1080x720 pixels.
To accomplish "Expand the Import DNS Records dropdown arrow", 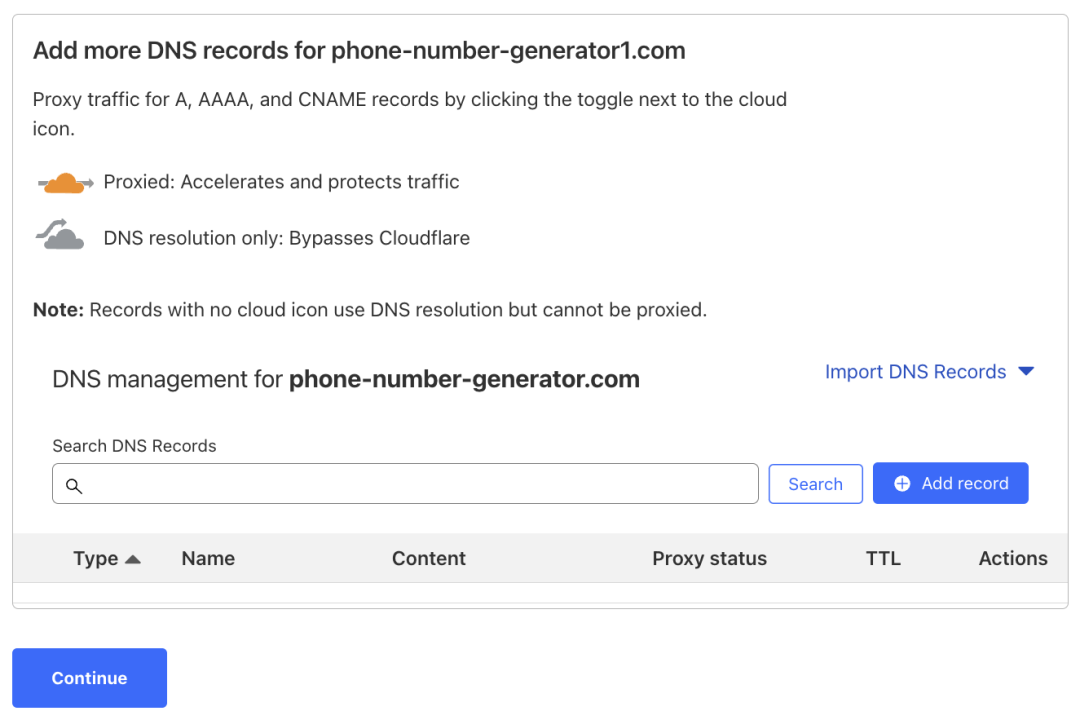I will [x=1025, y=372].
